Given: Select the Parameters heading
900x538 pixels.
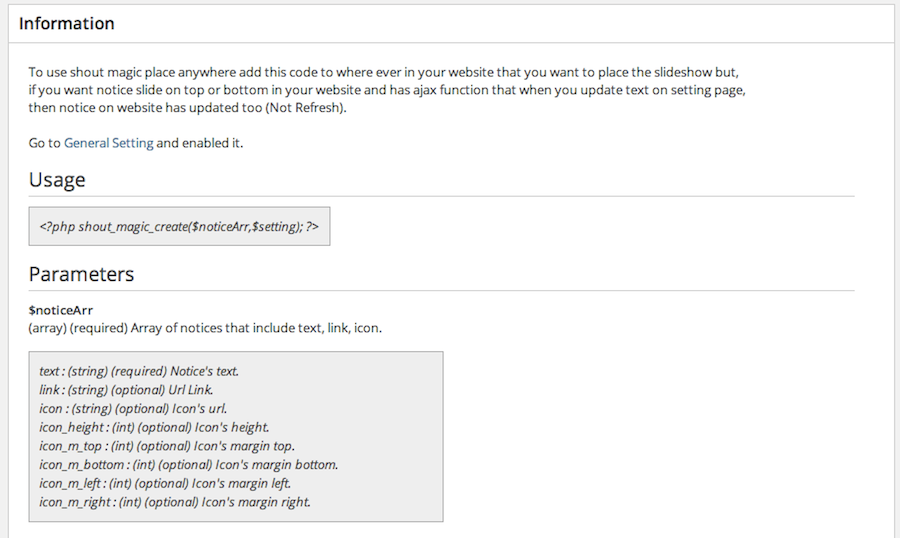Looking at the screenshot, I should [x=81, y=274].
